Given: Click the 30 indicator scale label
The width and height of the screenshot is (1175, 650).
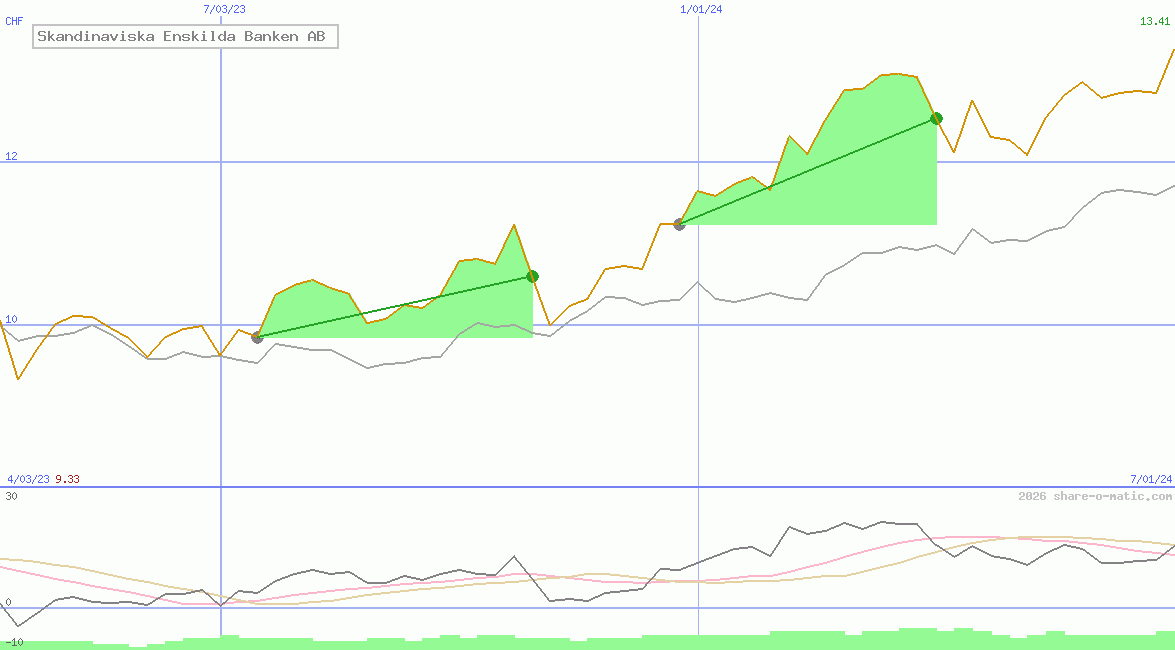Looking at the screenshot, I should (11, 496).
